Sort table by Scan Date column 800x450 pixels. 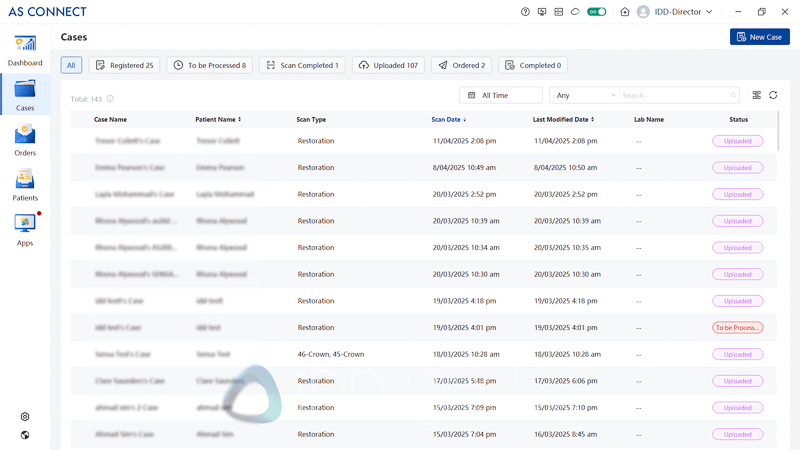pos(448,119)
